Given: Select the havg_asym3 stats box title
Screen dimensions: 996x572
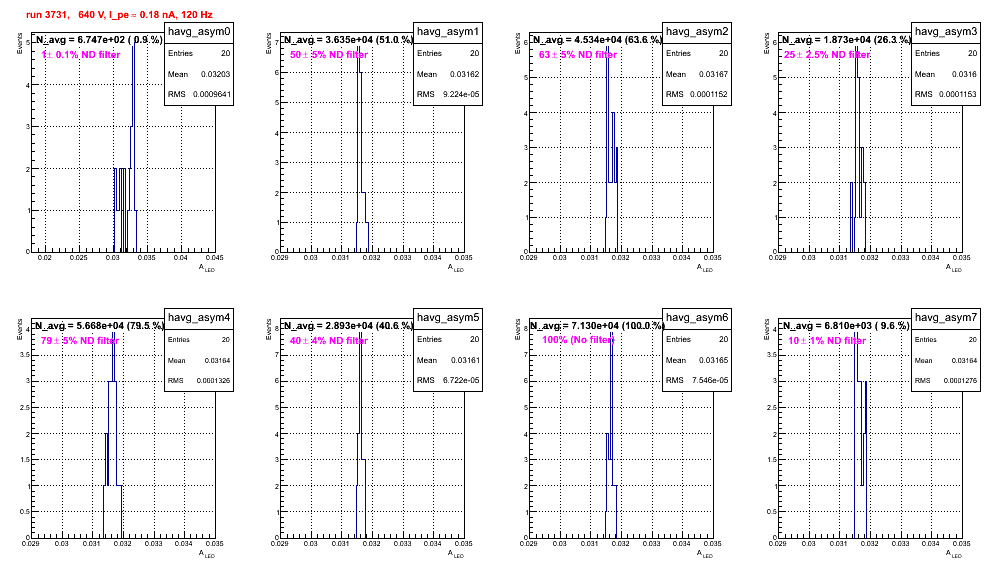Looking at the screenshot, I should 946,31.
